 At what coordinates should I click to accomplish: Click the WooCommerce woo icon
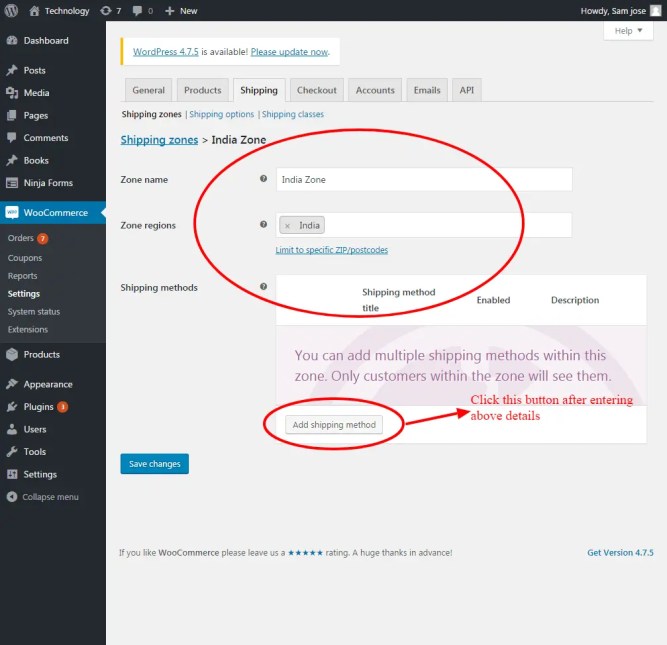click(12, 212)
